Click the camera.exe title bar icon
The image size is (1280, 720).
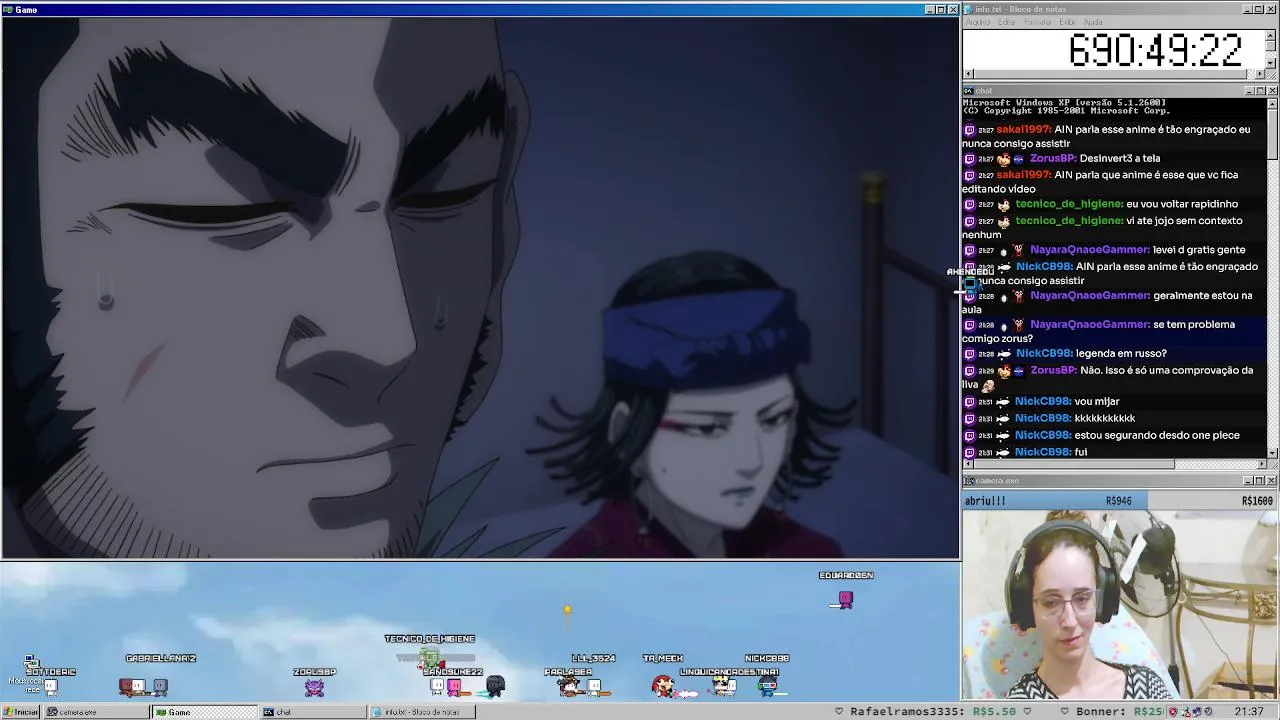point(968,481)
